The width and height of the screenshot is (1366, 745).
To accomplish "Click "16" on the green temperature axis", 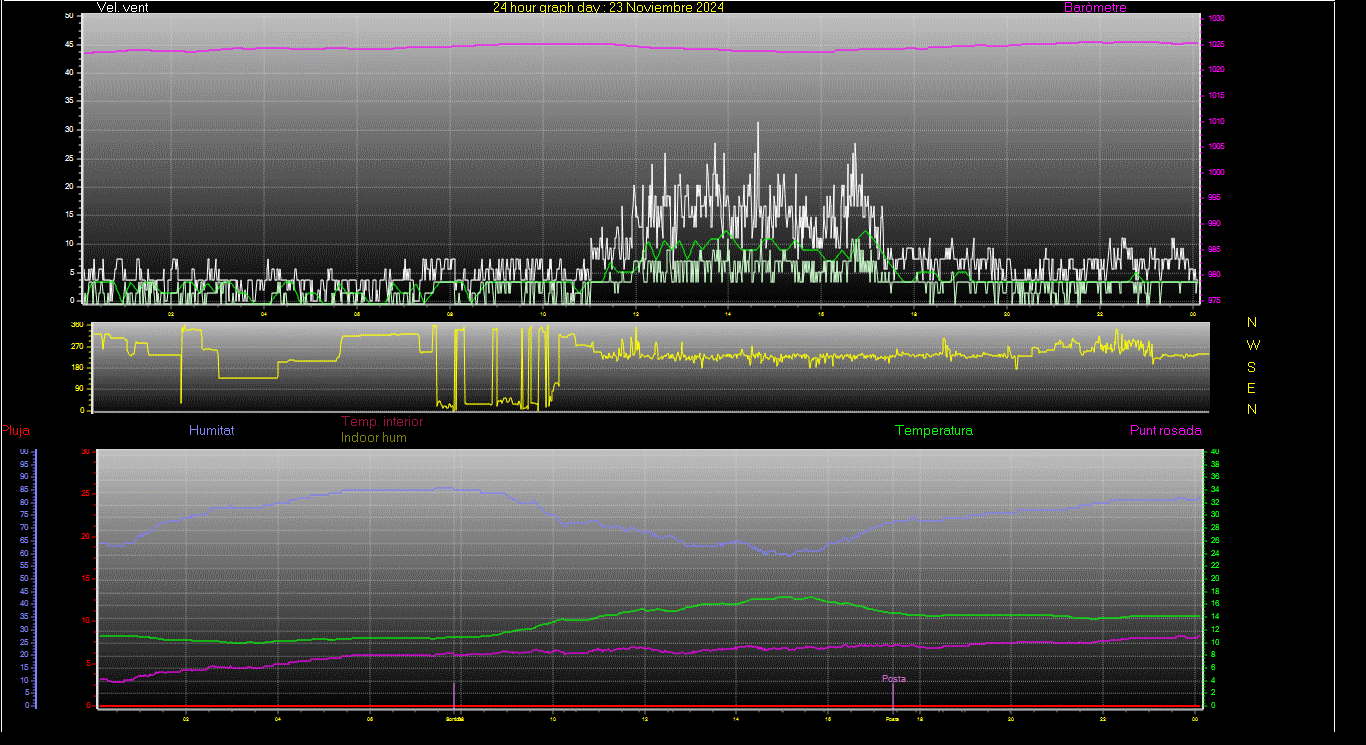I will click(x=1216, y=603).
